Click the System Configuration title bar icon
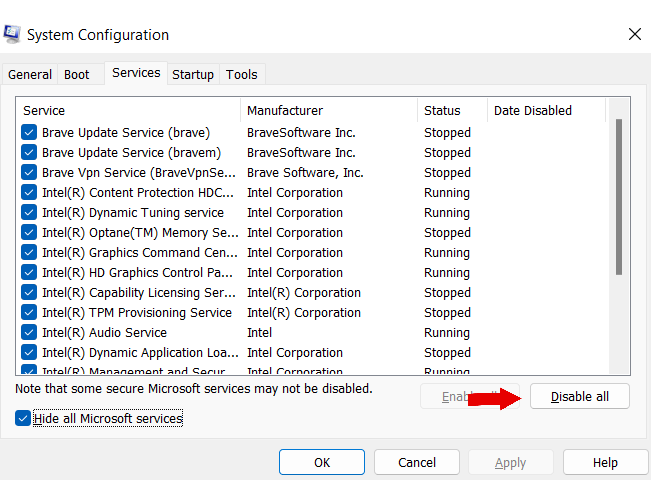This screenshot has height=500, width=651. [x=13, y=34]
